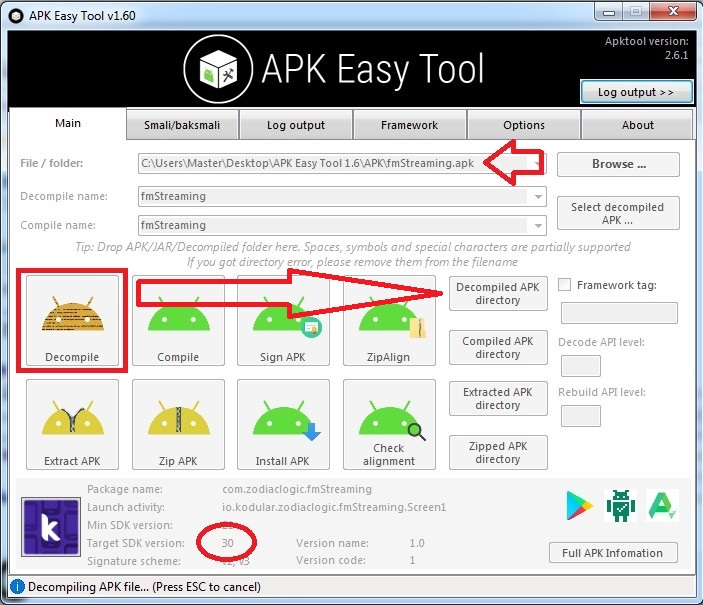Open Full APK Infomation

point(612,553)
